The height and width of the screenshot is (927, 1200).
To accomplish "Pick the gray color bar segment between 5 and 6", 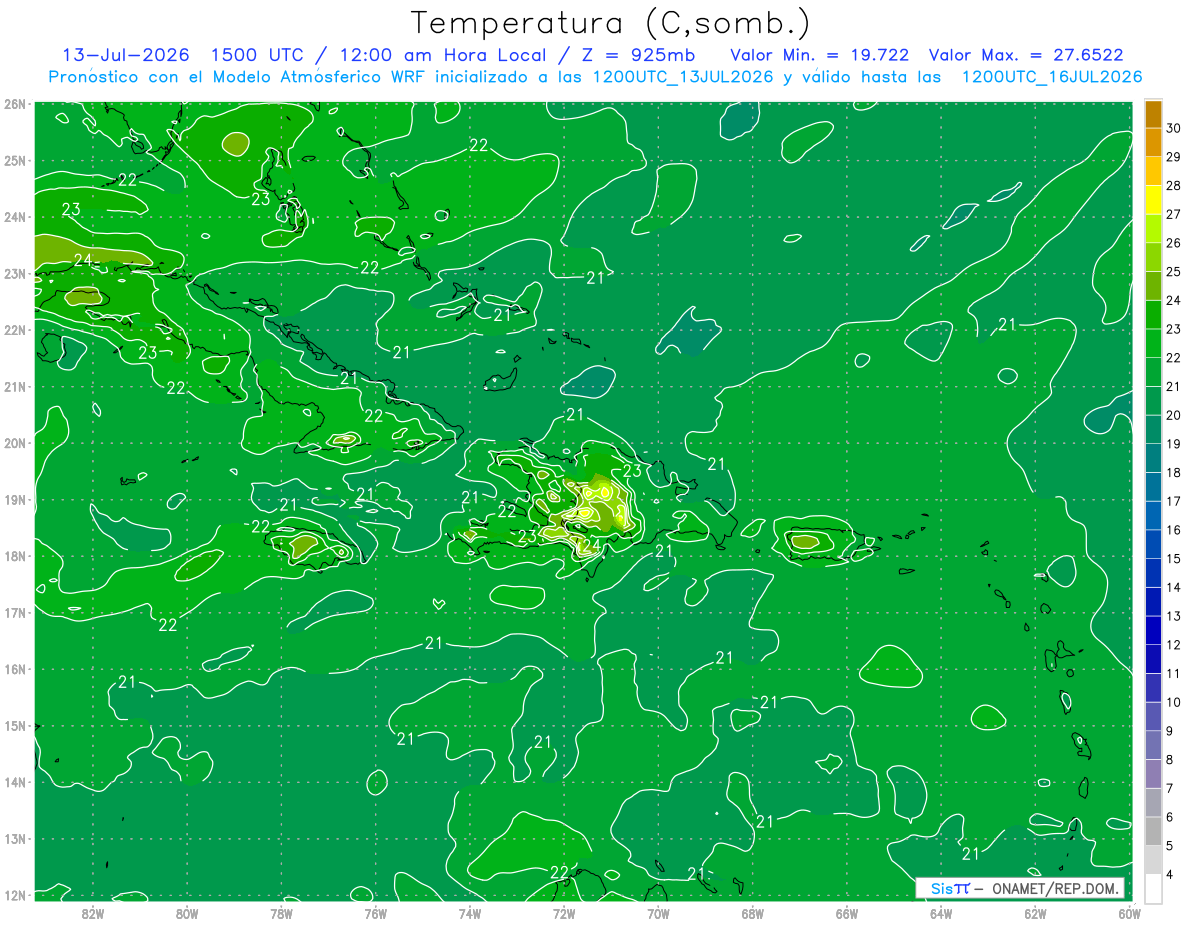I will (x=1153, y=831).
